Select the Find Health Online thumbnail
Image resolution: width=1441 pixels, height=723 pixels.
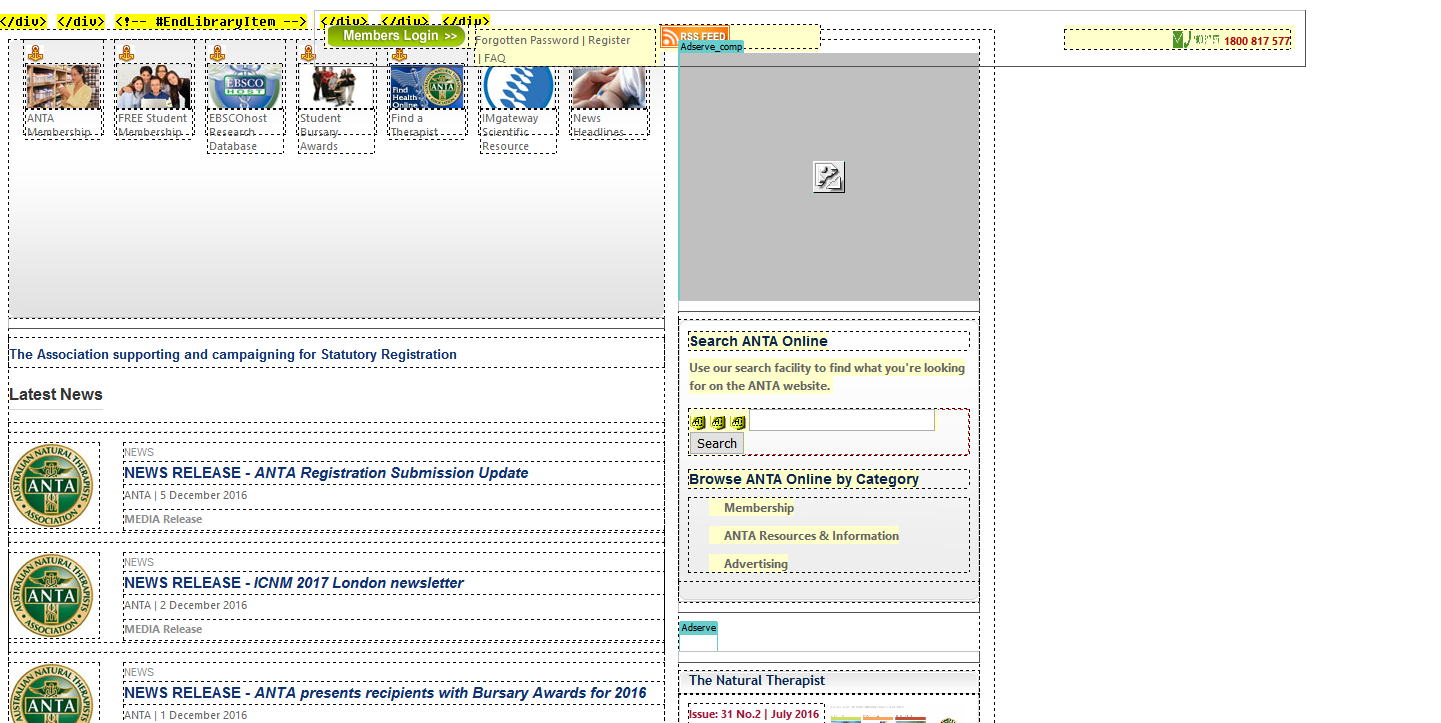[x=427, y=86]
